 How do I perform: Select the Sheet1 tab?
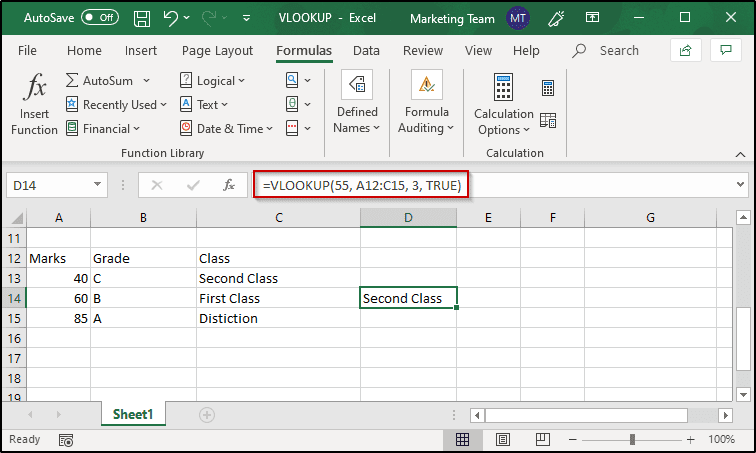pos(133,414)
